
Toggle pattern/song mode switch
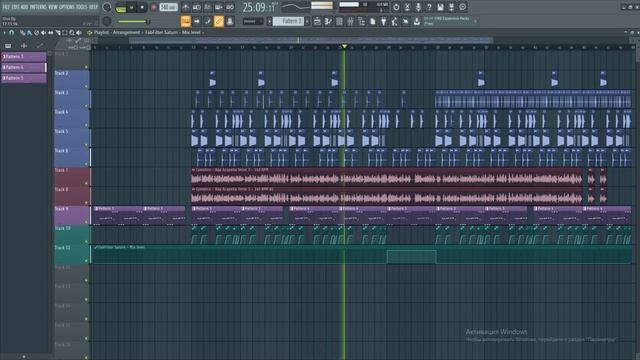[121, 7]
